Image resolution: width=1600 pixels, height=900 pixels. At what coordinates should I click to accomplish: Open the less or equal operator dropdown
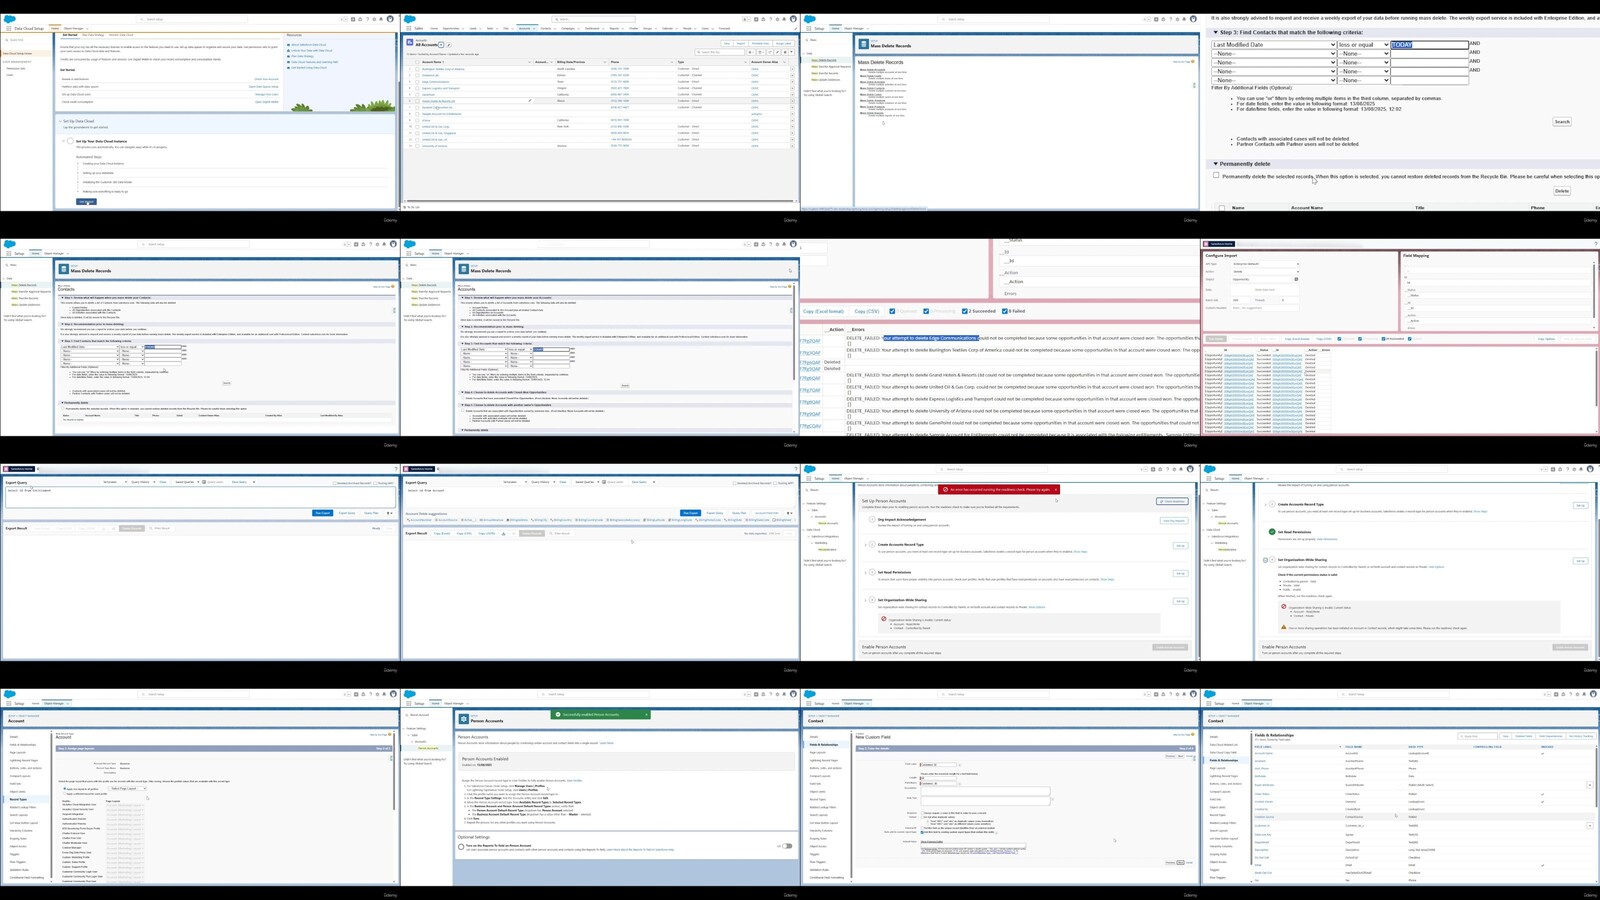[1364, 45]
